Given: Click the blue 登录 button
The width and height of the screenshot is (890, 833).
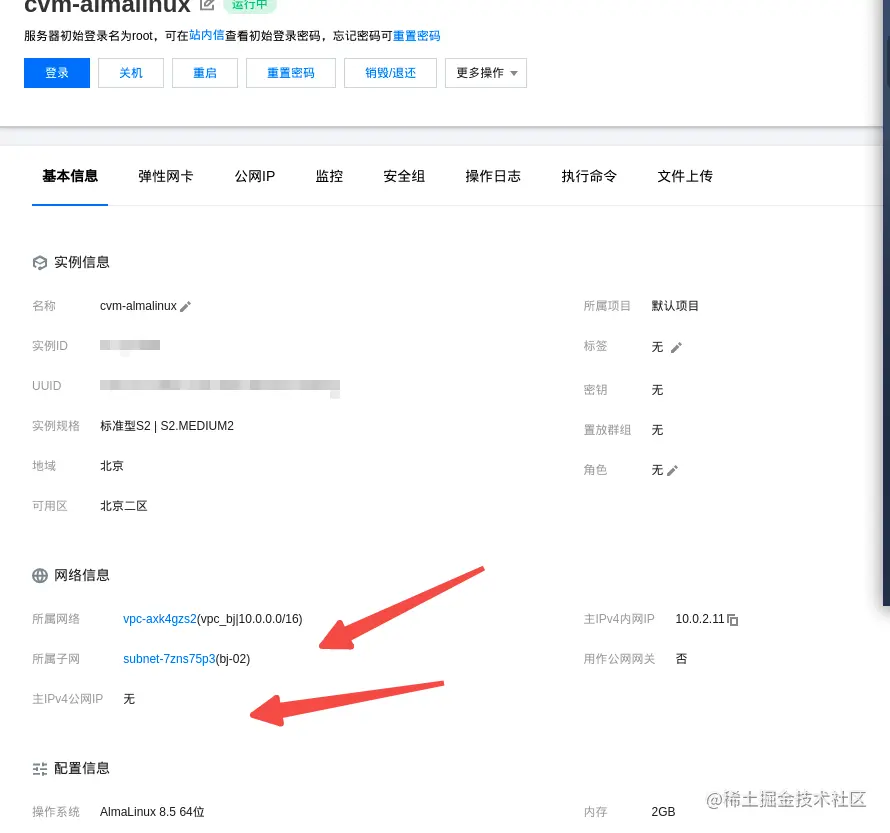Looking at the screenshot, I should (x=57, y=73).
